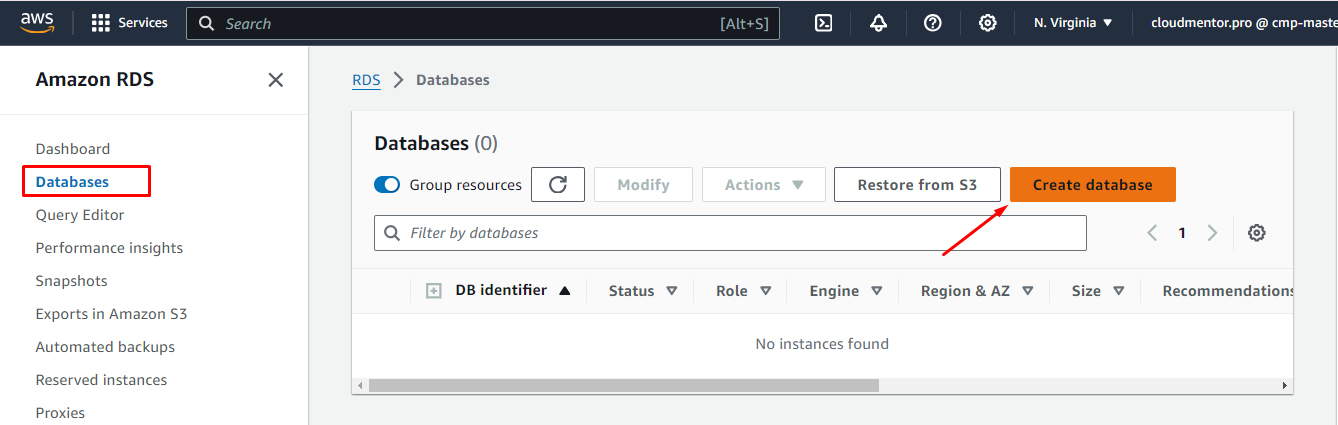Click the AWS logo home icon
The height and width of the screenshot is (425, 1338).
click(x=36, y=22)
